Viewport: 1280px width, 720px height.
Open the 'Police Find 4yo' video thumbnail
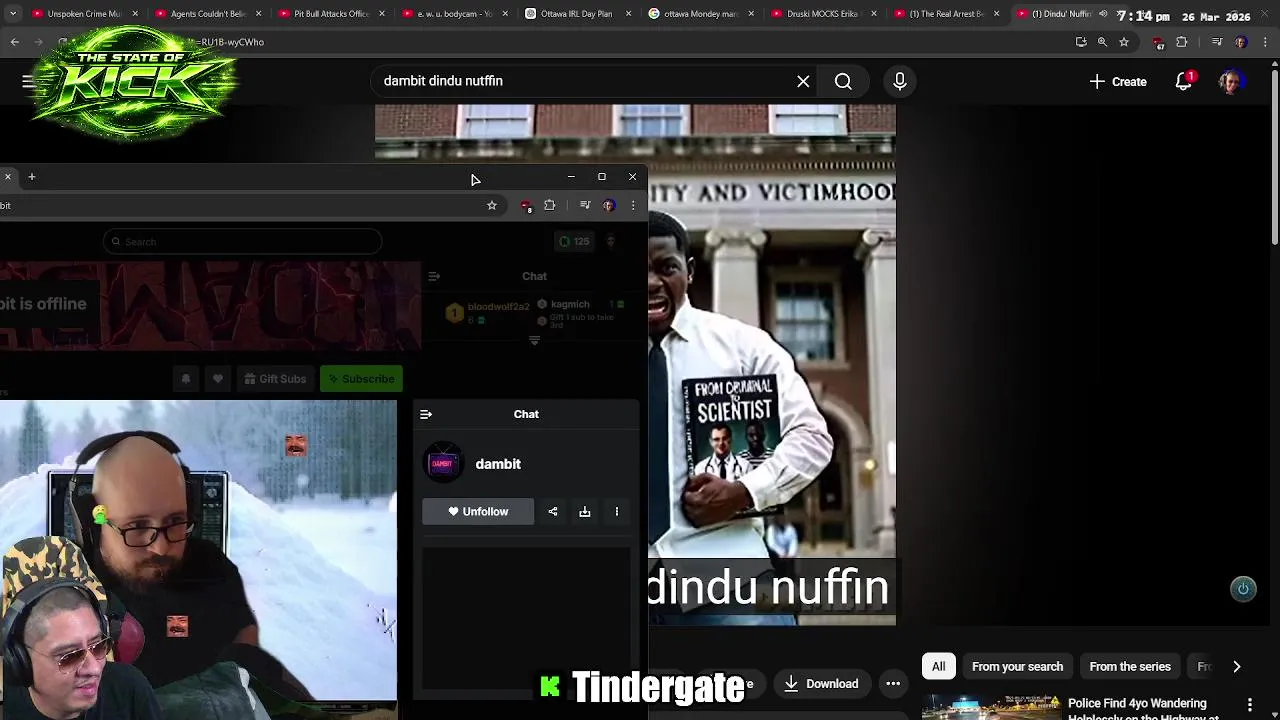(x=991, y=708)
